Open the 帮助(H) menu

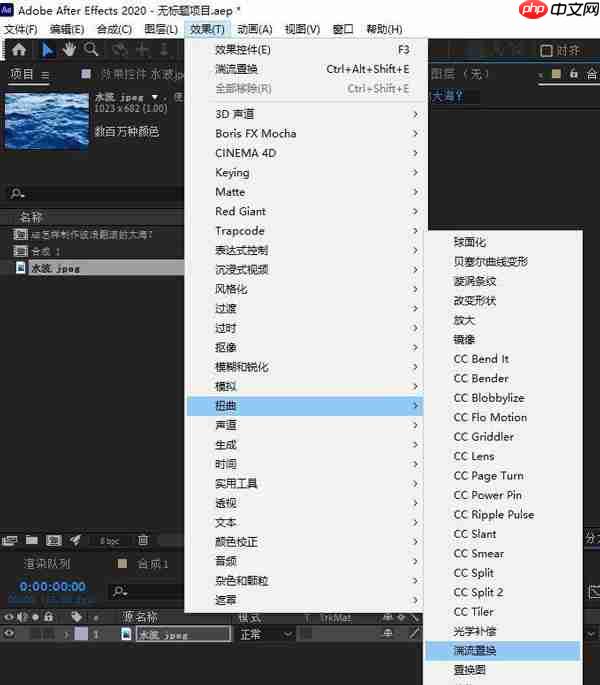384,29
